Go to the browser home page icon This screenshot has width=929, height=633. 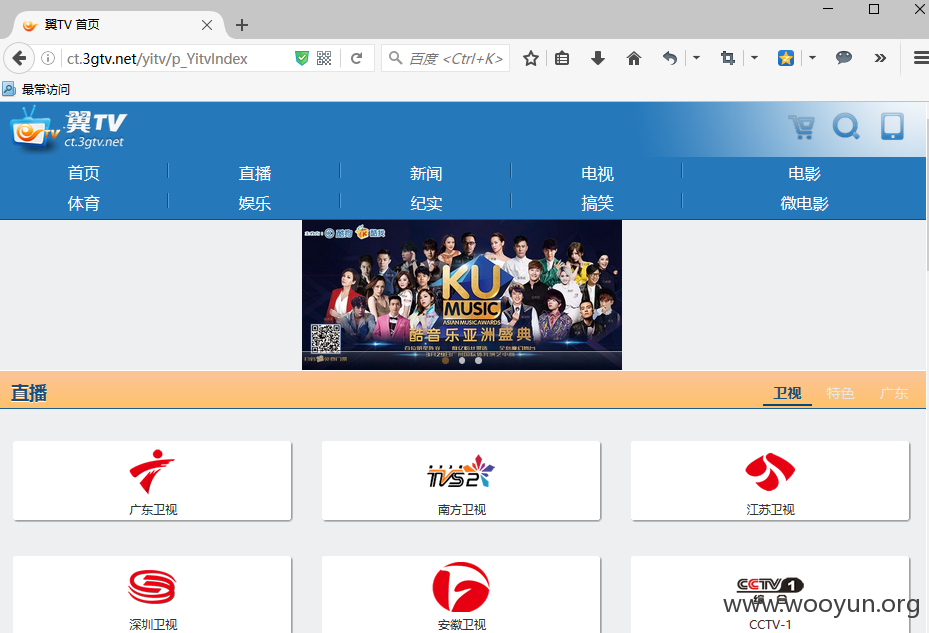point(634,58)
